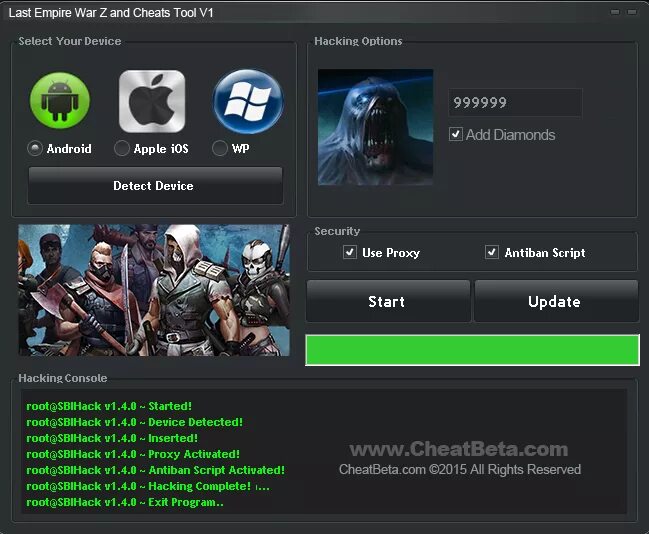The width and height of the screenshot is (649, 534).
Task: Click the Start button
Action: [x=388, y=301]
